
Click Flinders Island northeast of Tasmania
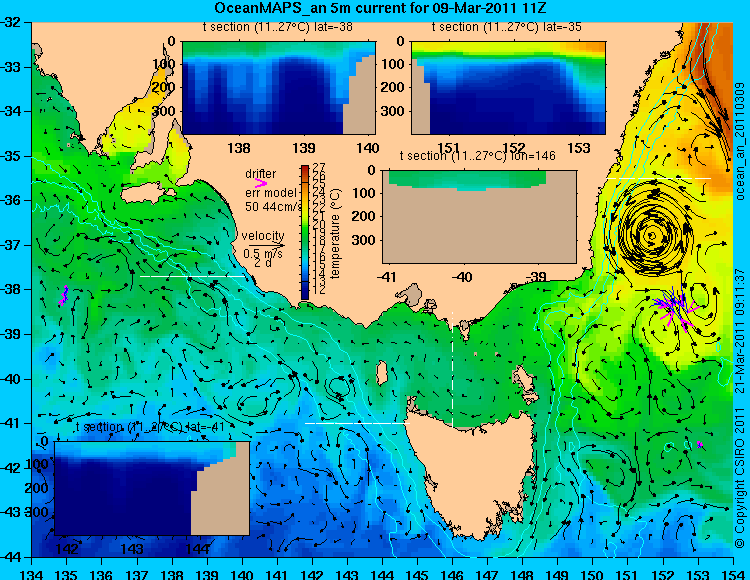525,383
